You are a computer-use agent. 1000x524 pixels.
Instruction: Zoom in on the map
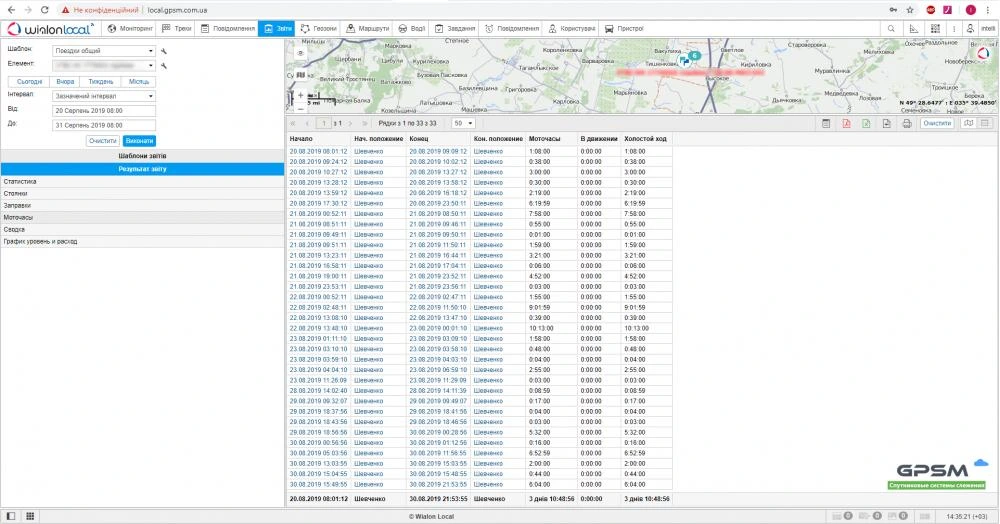[x=299, y=95]
